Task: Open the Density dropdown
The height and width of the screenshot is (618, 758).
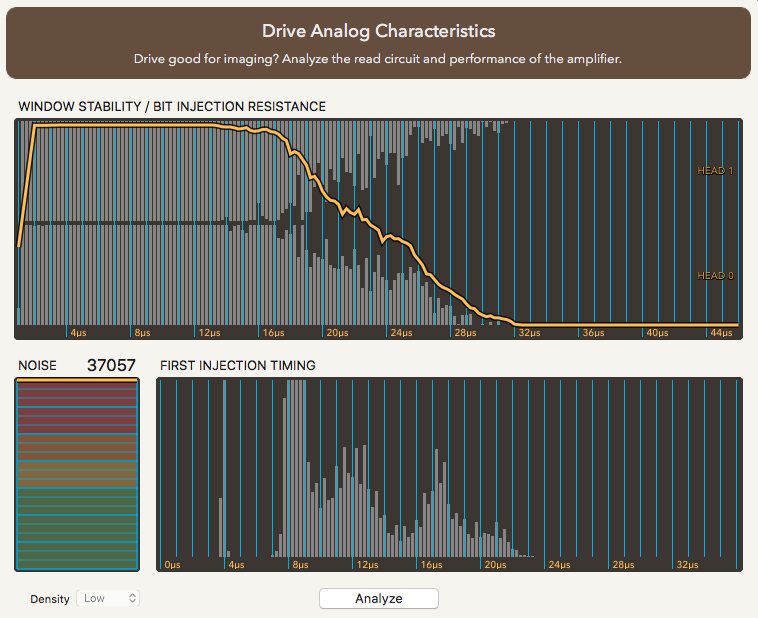Action: coord(109,598)
